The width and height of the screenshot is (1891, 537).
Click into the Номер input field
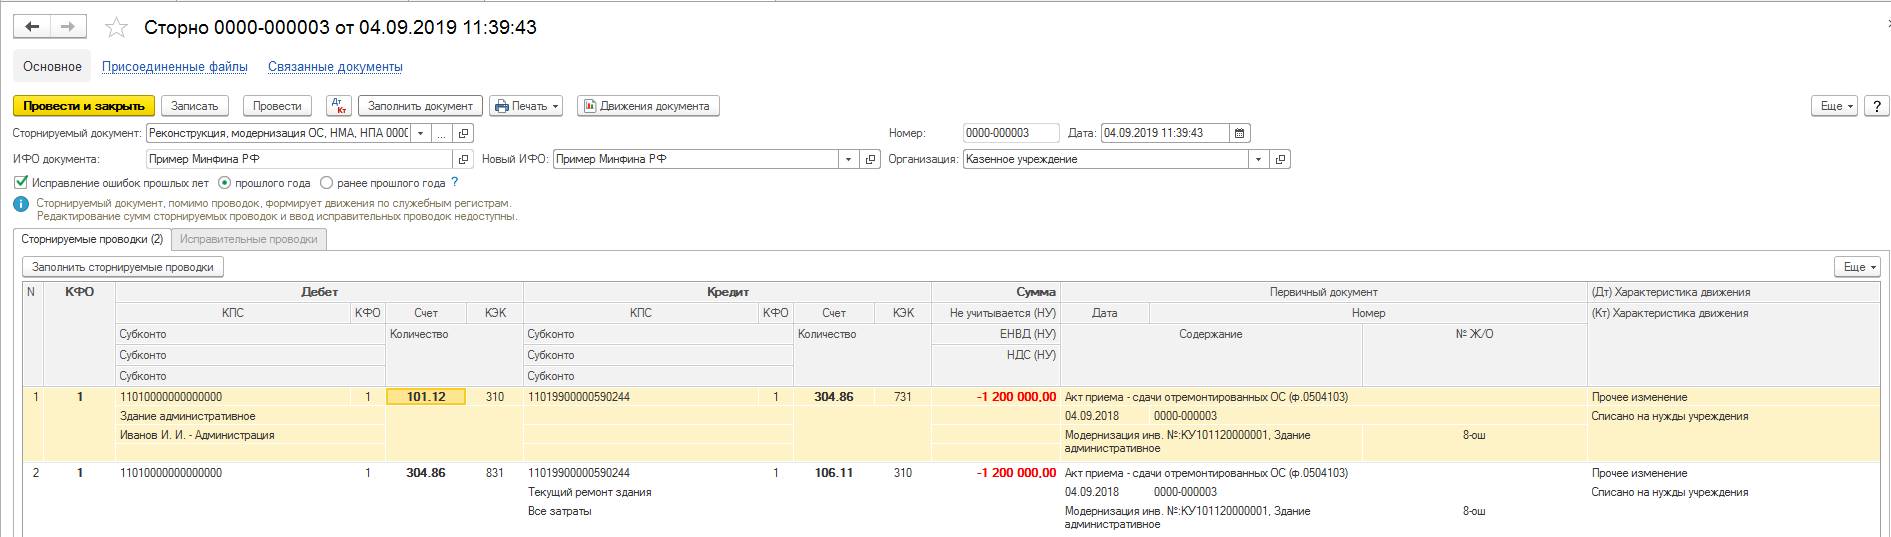[x=1010, y=133]
